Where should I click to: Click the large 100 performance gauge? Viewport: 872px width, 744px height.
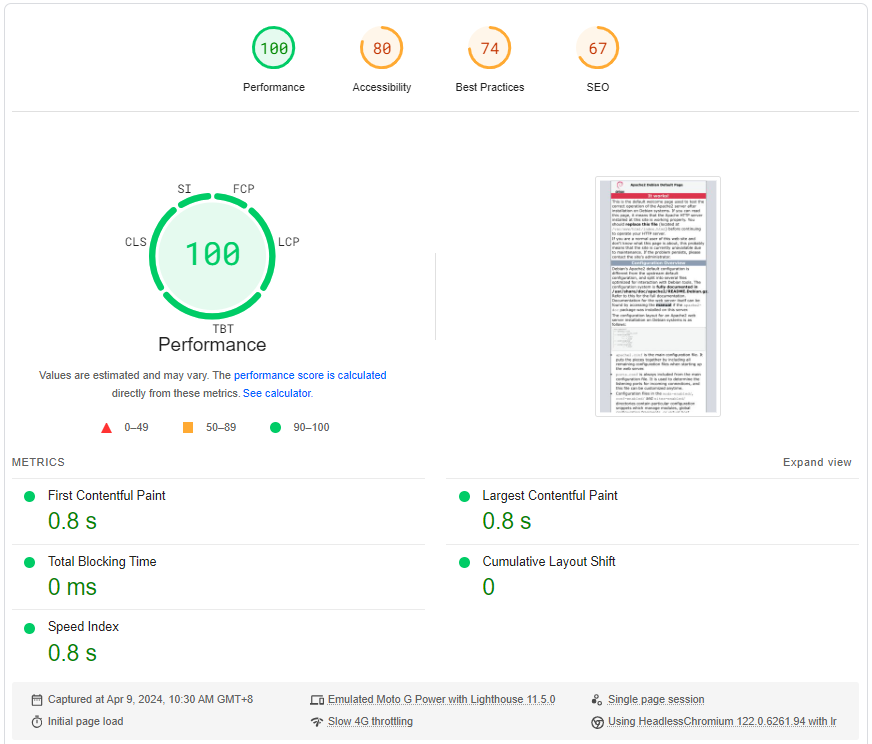[x=212, y=255]
